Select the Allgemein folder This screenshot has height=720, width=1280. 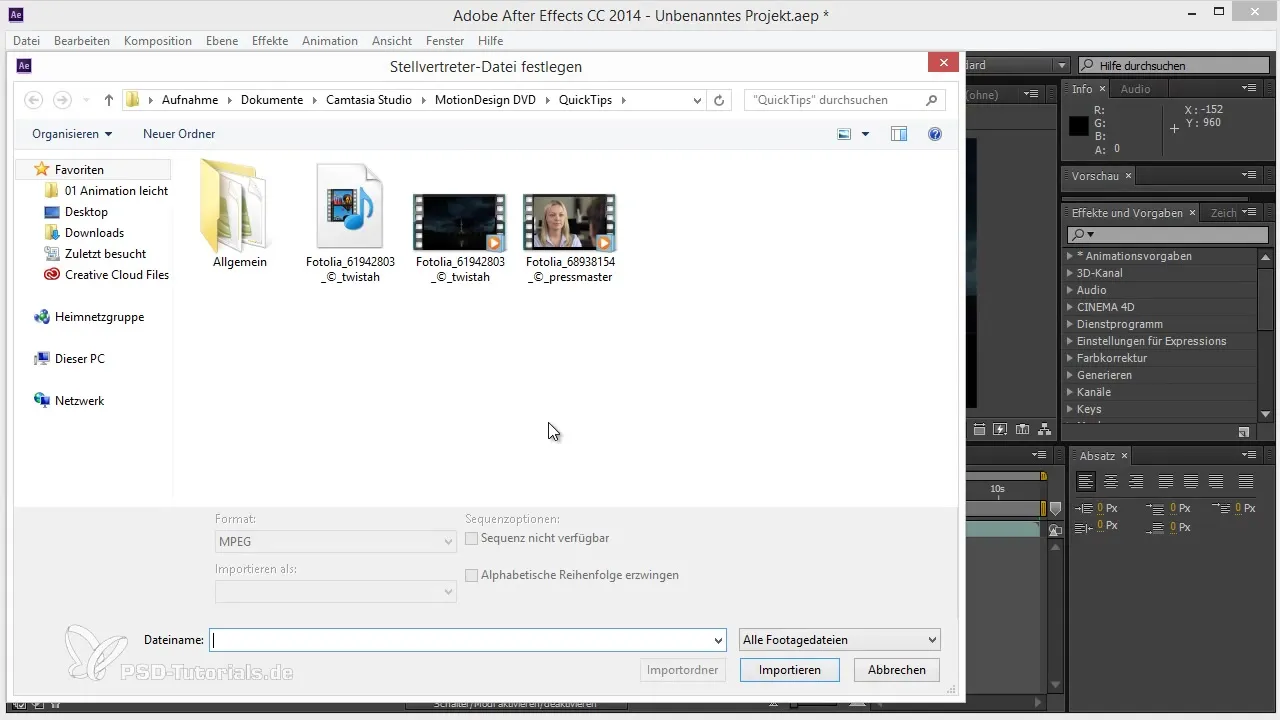coord(239,214)
